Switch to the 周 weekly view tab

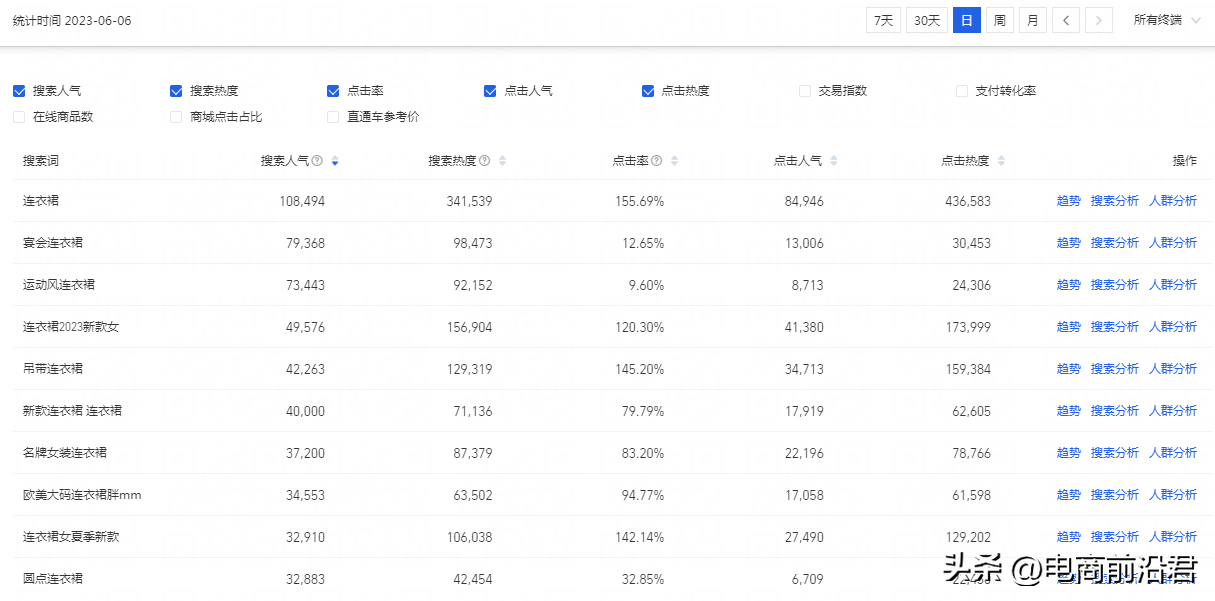(x=999, y=19)
